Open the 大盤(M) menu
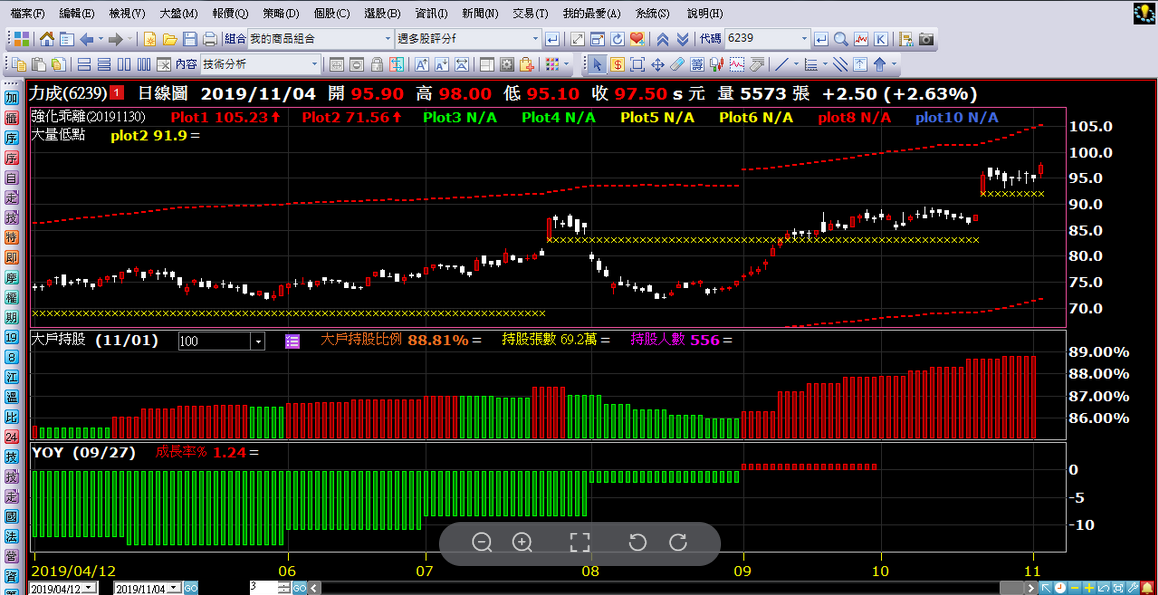This screenshot has width=1158, height=595. point(178,14)
